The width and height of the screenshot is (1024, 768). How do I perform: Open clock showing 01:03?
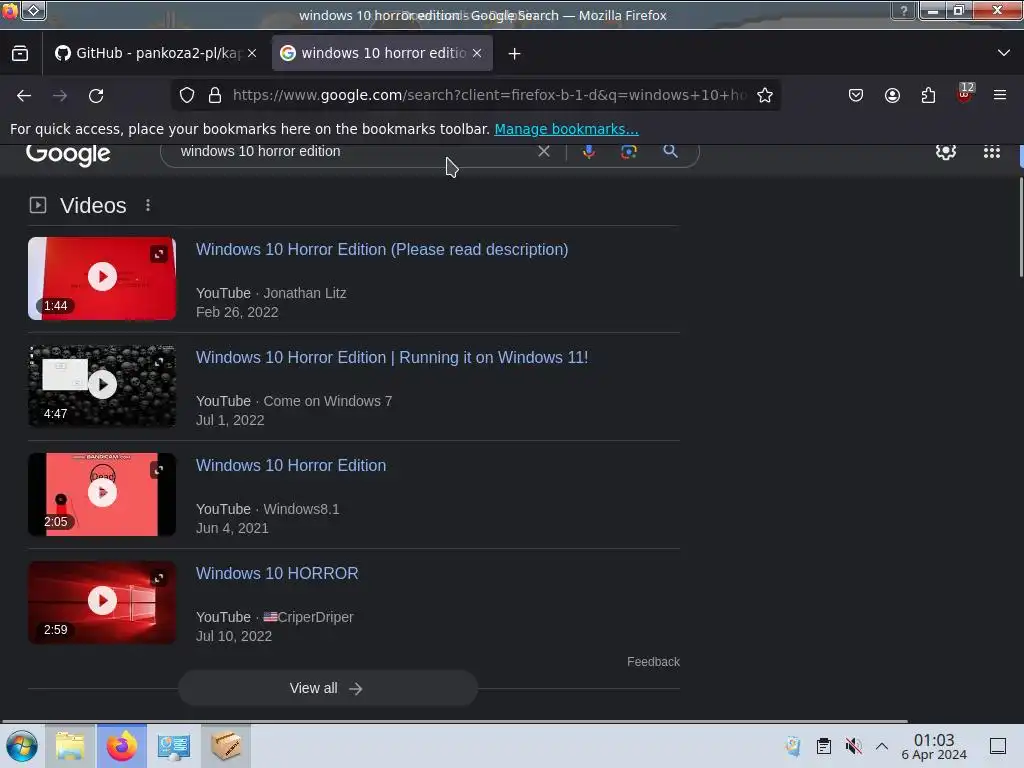click(x=934, y=746)
